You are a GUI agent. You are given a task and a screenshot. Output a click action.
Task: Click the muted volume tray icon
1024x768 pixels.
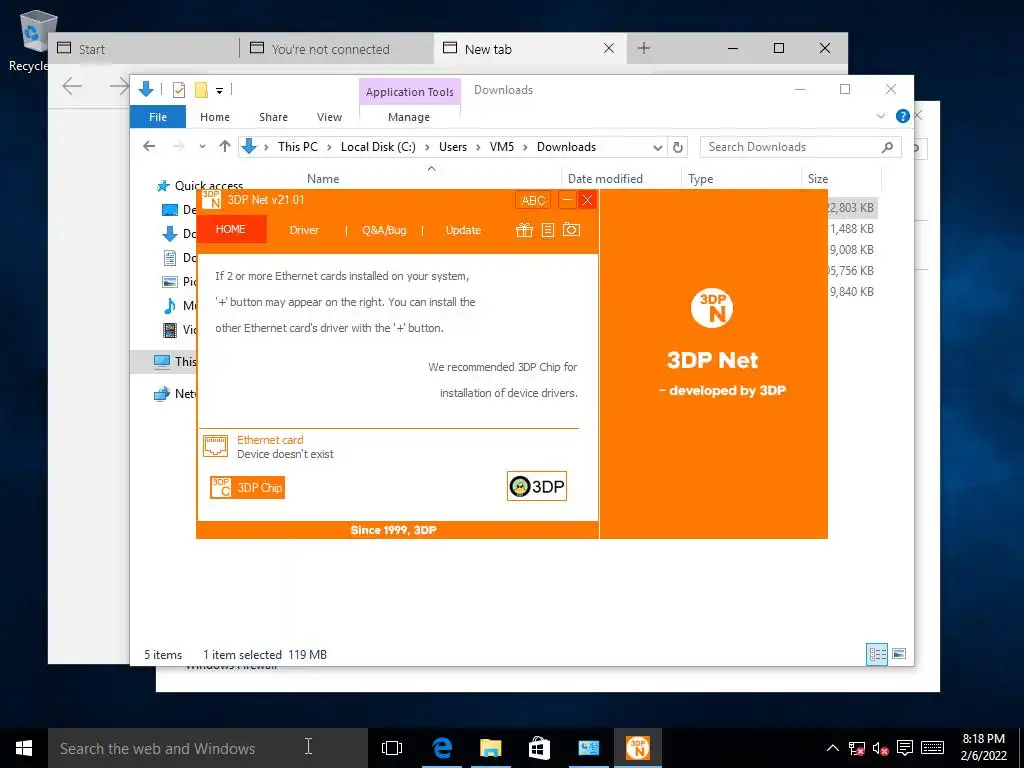click(880, 748)
